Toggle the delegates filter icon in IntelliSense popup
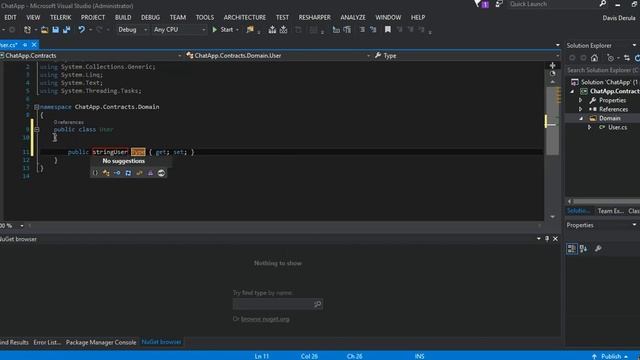The image size is (640, 360). 150,173
